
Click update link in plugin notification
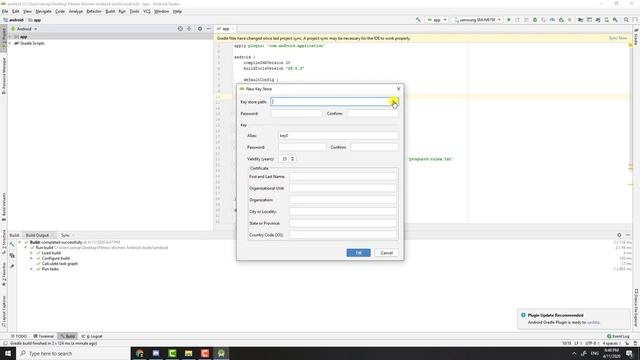(x=593, y=322)
